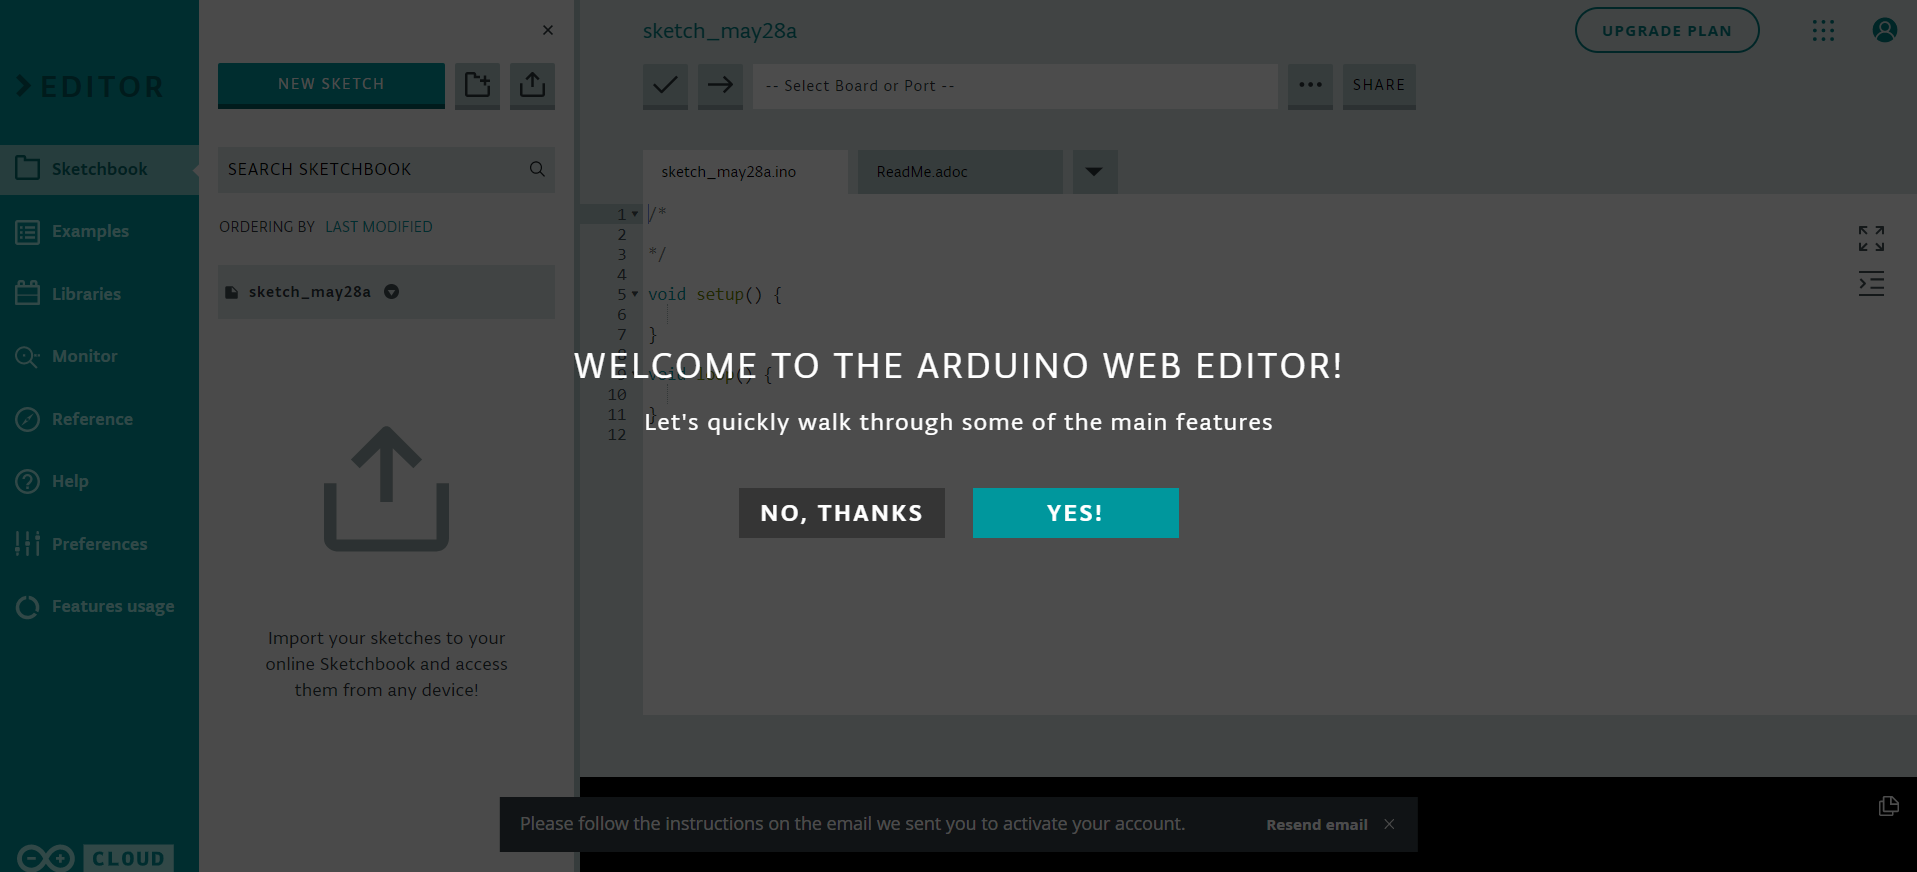Click the Reference compass icon
This screenshot has height=872, width=1917.
(x=28, y=419)
